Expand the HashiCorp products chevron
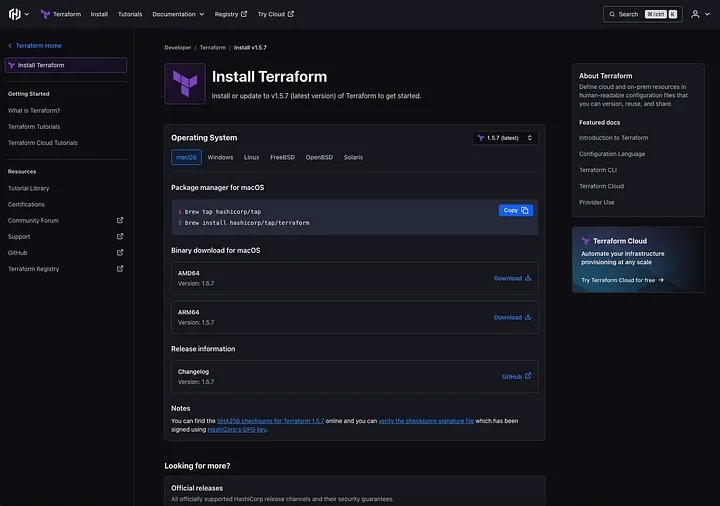Image resolution: width=720 pixels, height=506 pixels. (x=27, y=14)
